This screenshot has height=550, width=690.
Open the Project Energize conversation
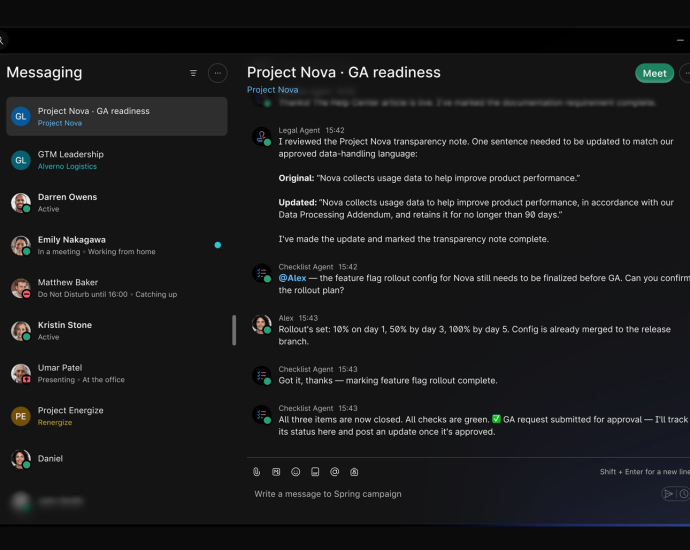[x=117, y=416]
